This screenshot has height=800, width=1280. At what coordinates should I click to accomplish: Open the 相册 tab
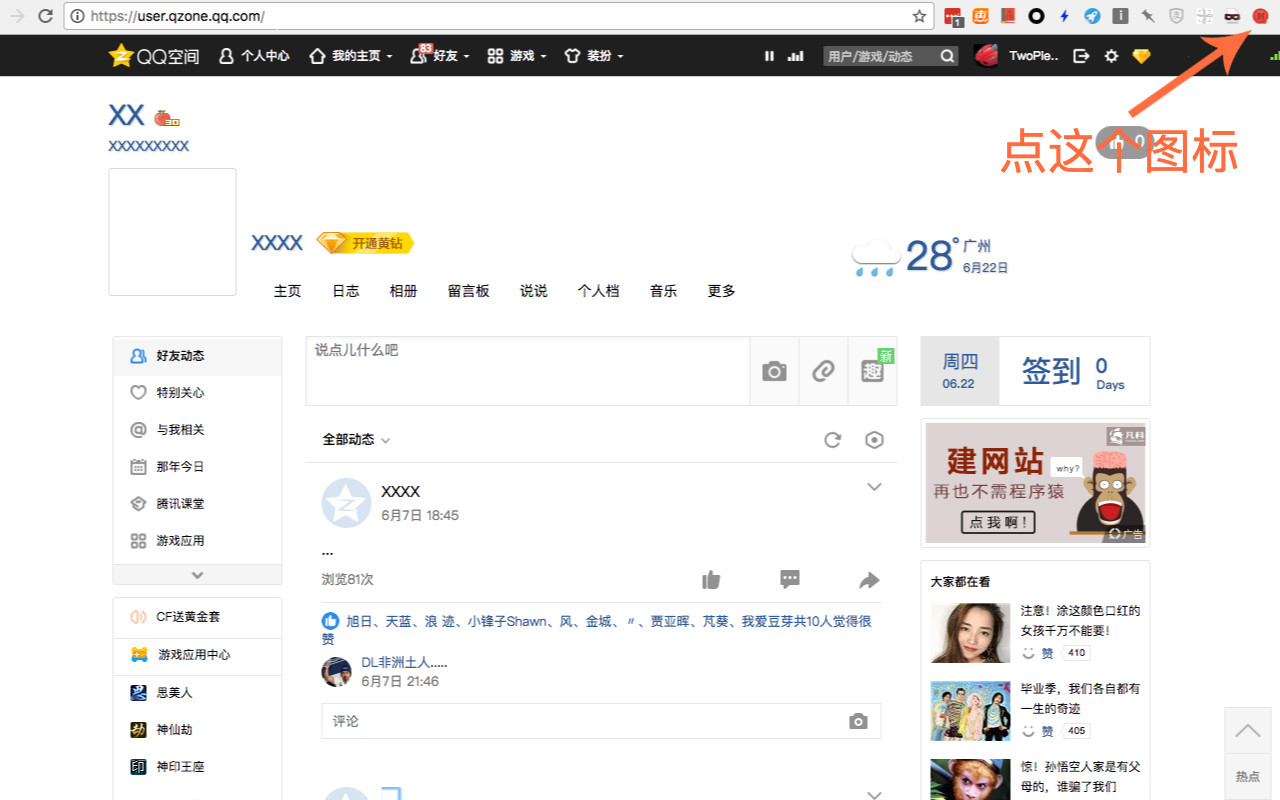coord(404,291)
